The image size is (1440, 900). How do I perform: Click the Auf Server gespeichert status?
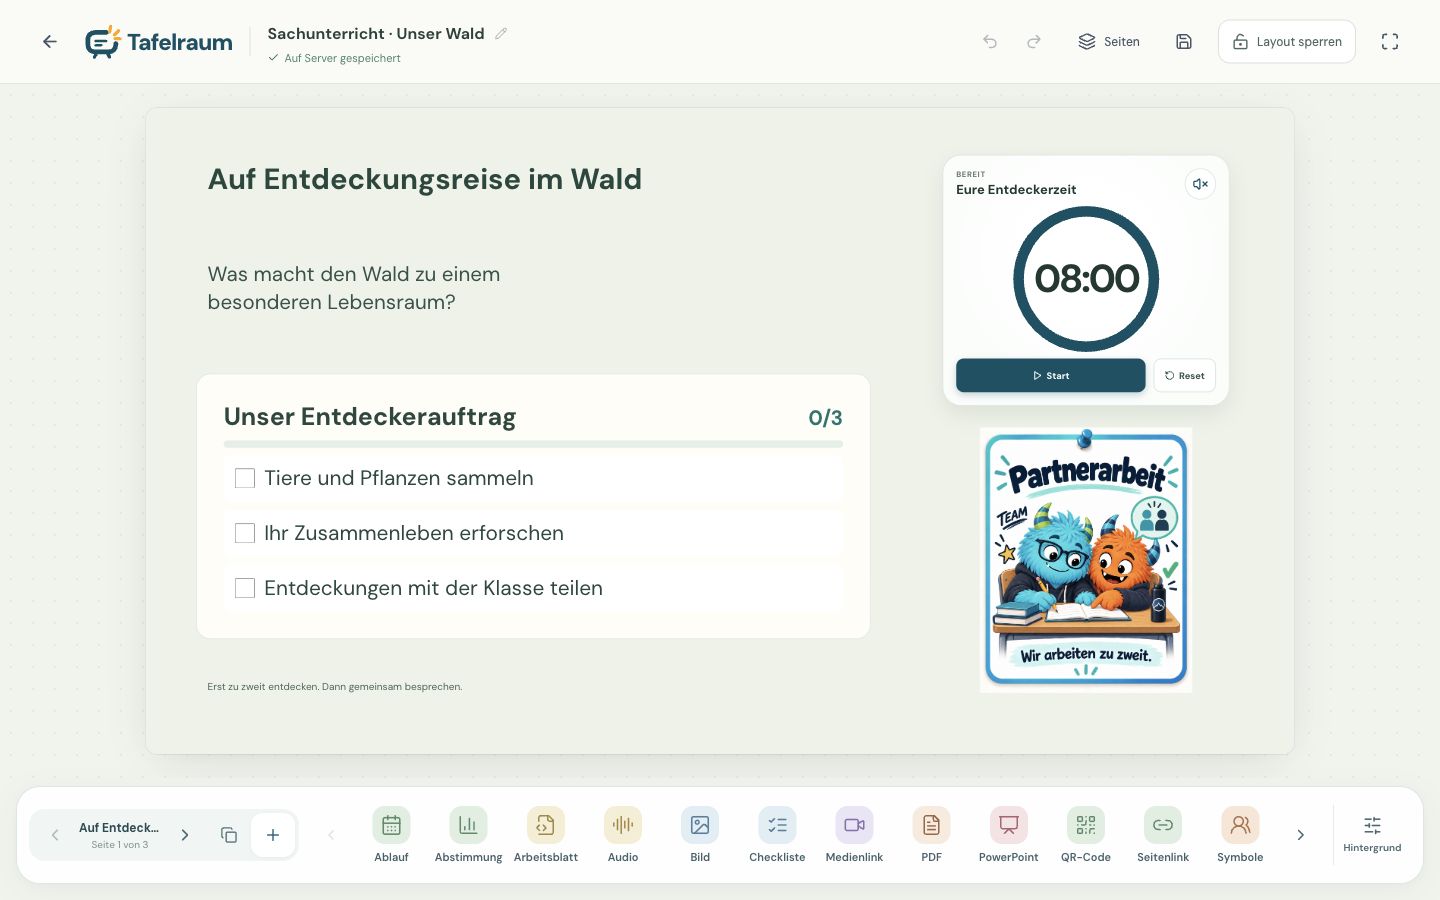[334, 58]
